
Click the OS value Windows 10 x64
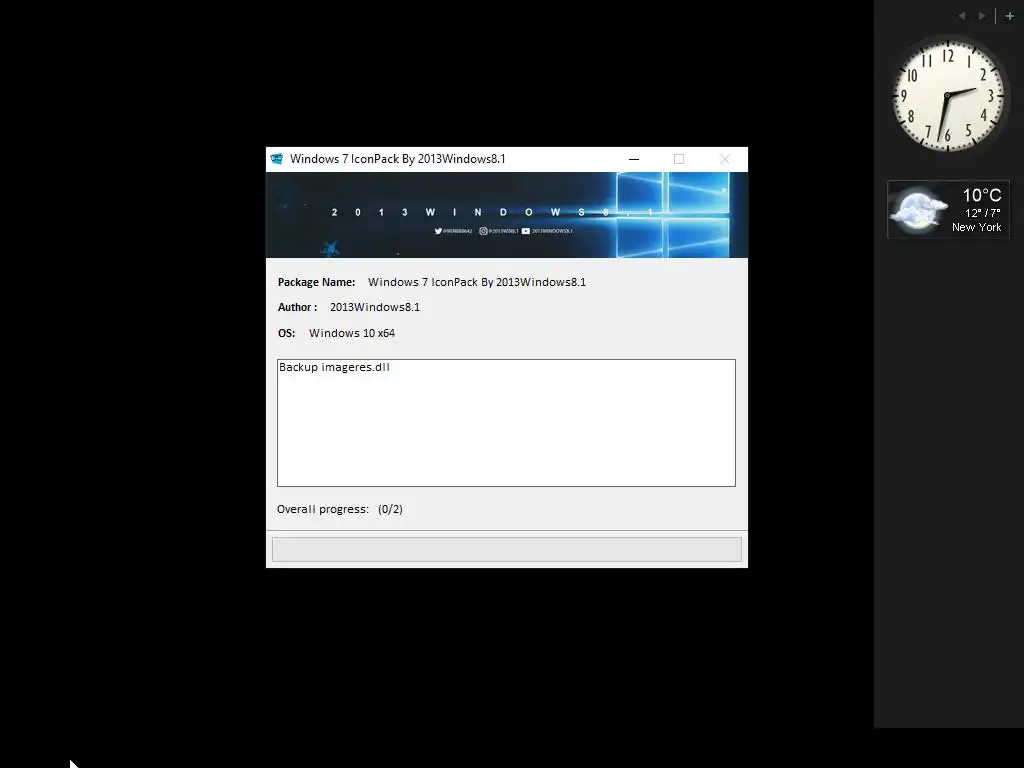(352, 333)
